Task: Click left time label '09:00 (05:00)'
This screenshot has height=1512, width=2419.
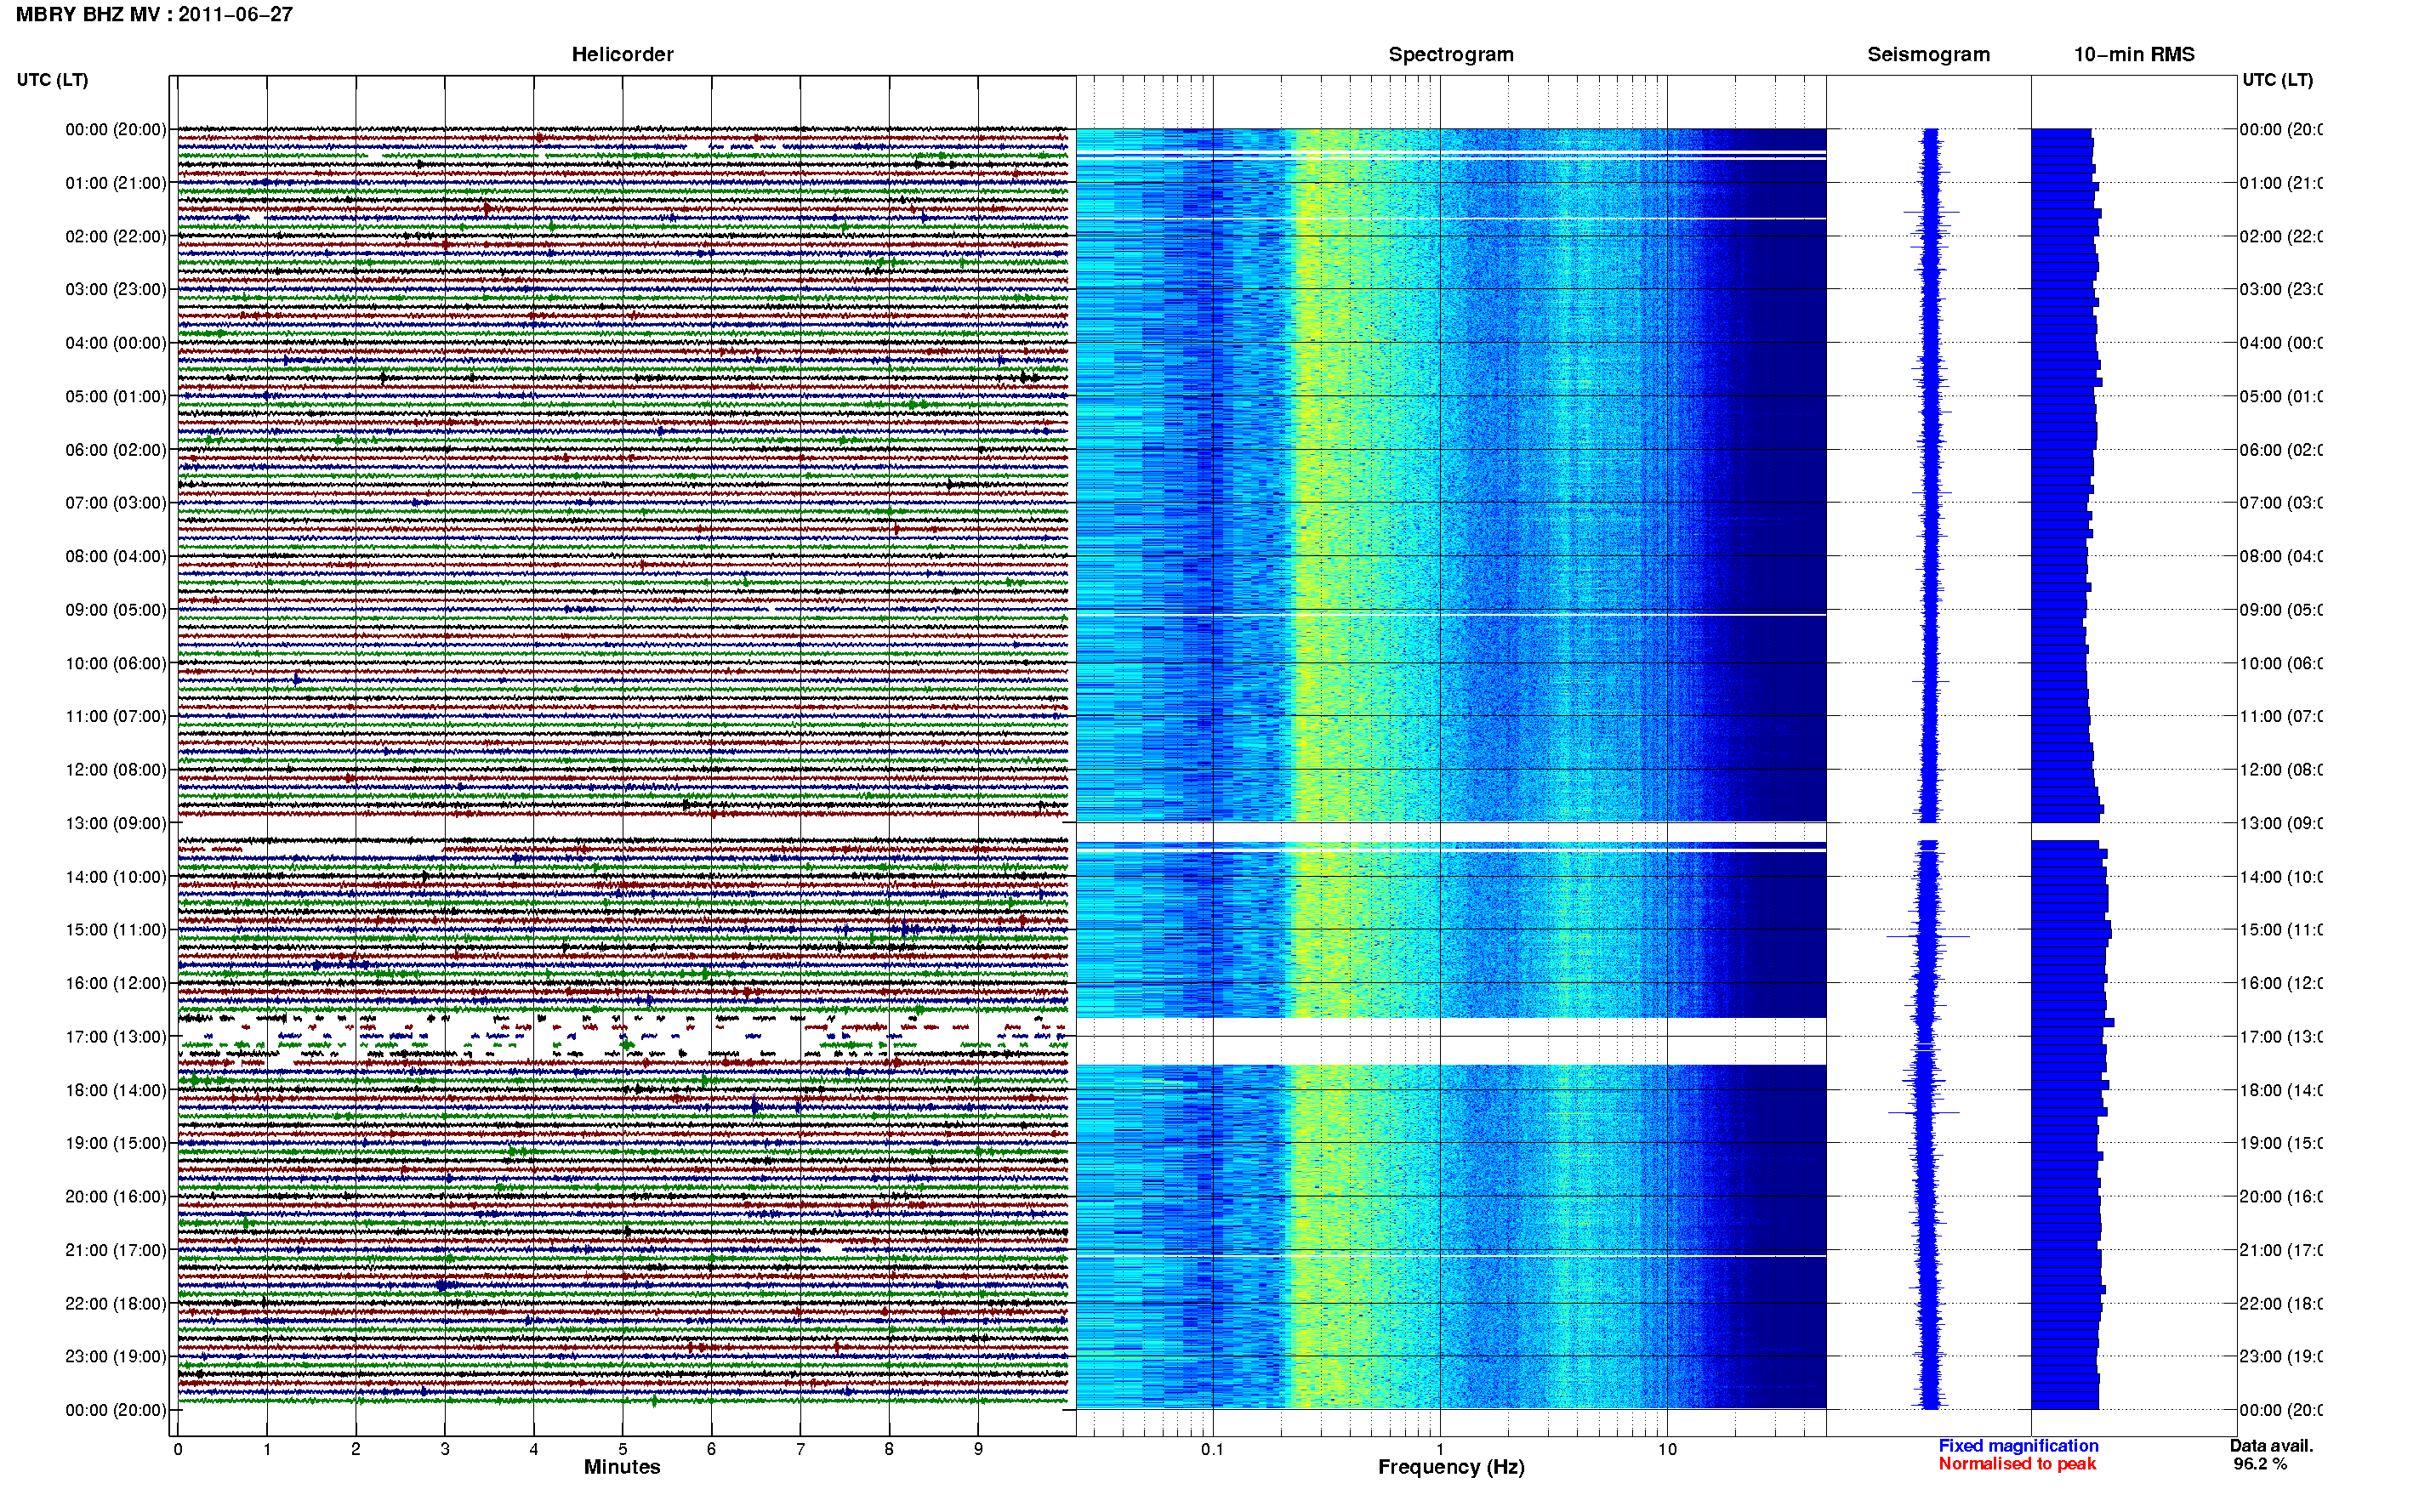Action: click(x=115, y=610)
